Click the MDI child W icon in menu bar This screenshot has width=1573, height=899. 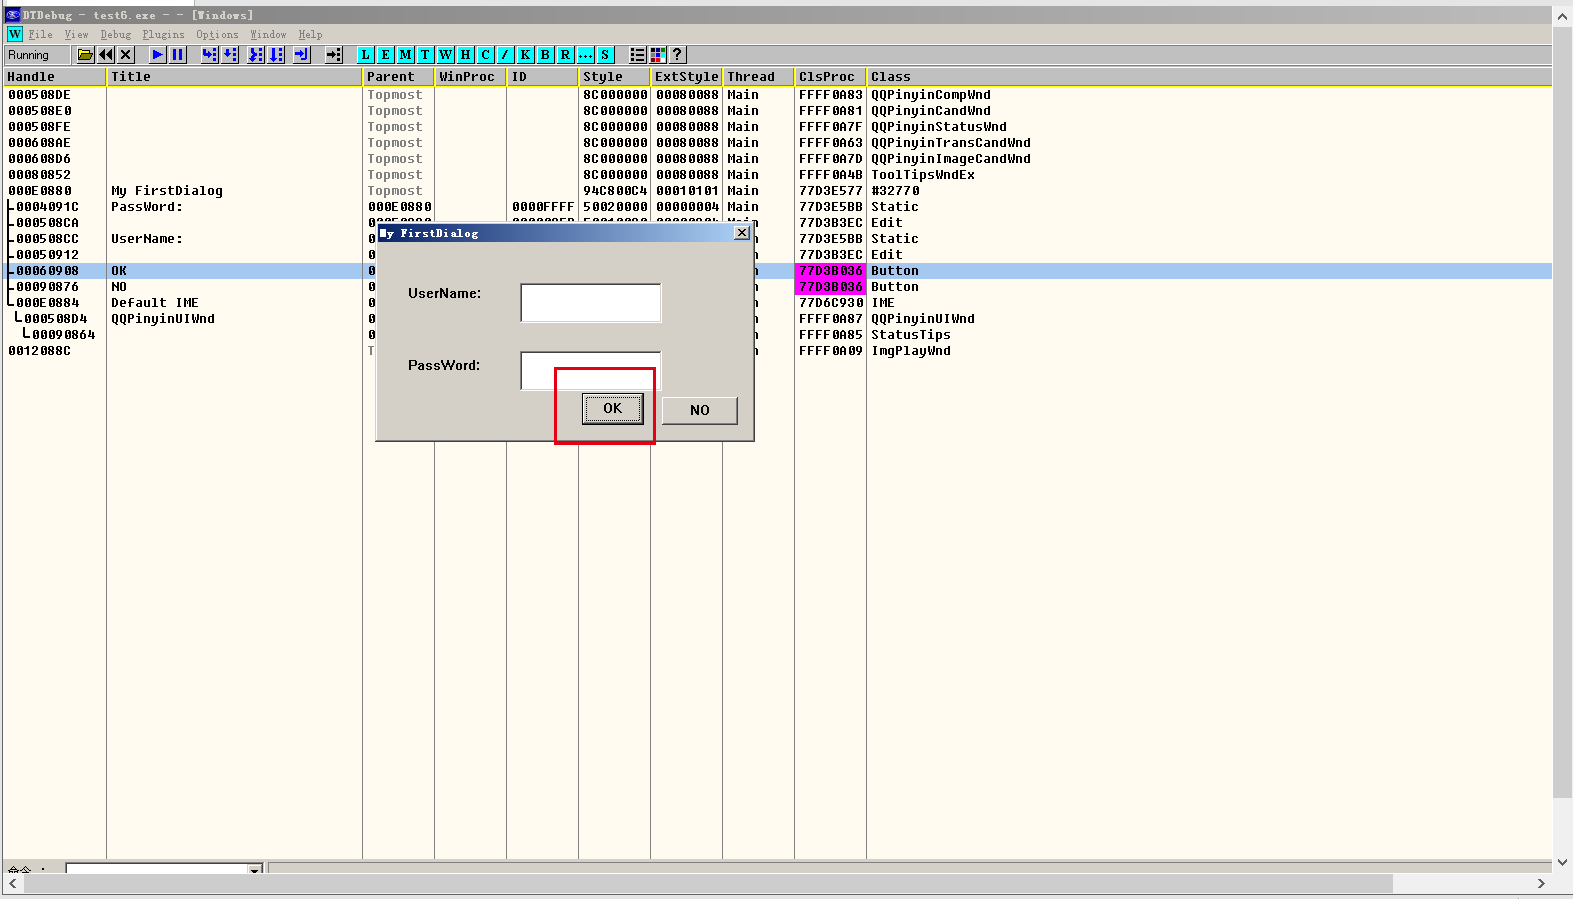click(x=15, y=34)
